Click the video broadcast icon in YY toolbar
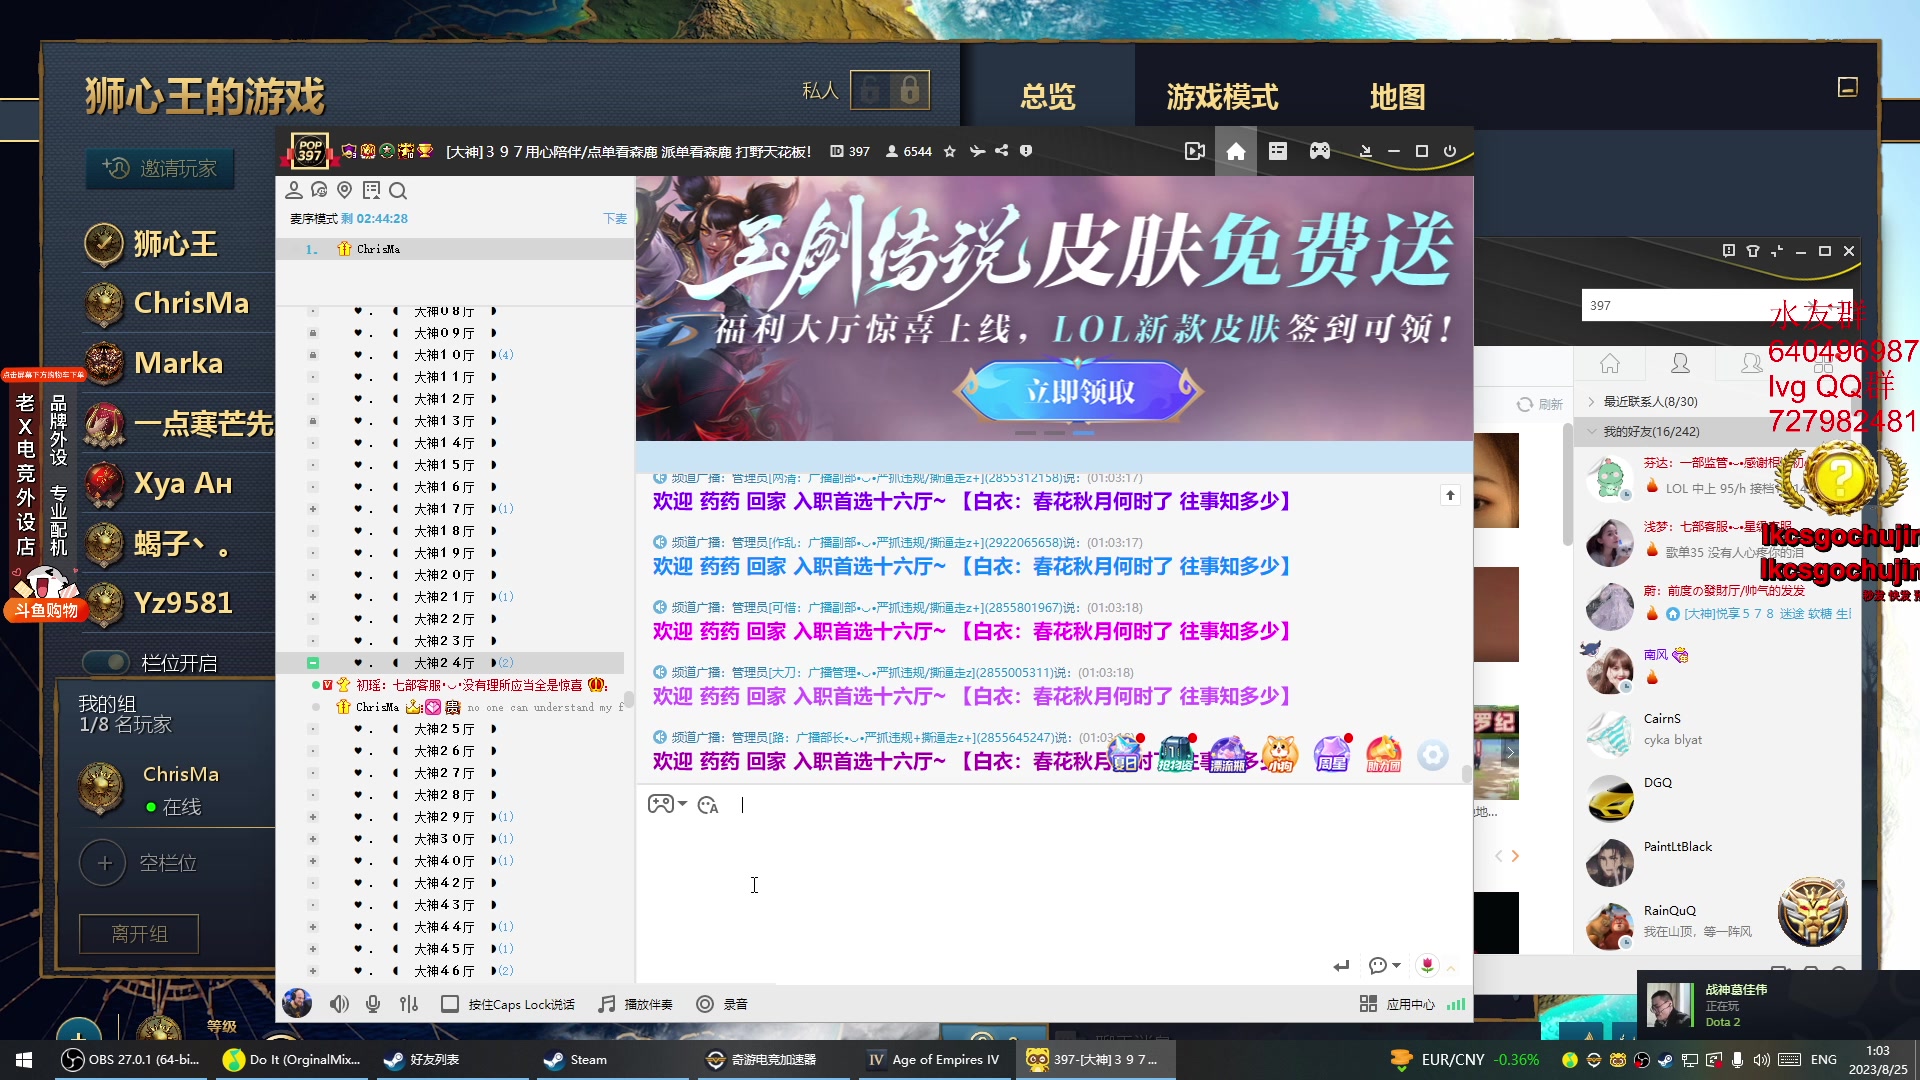1920x1080 pixels. (1194, 151)
